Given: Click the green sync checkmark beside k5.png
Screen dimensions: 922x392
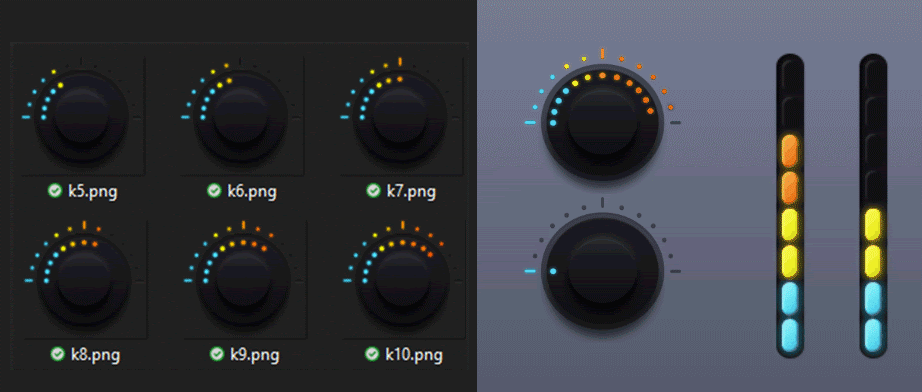Looking at the screenshot, I should (55, 190).
